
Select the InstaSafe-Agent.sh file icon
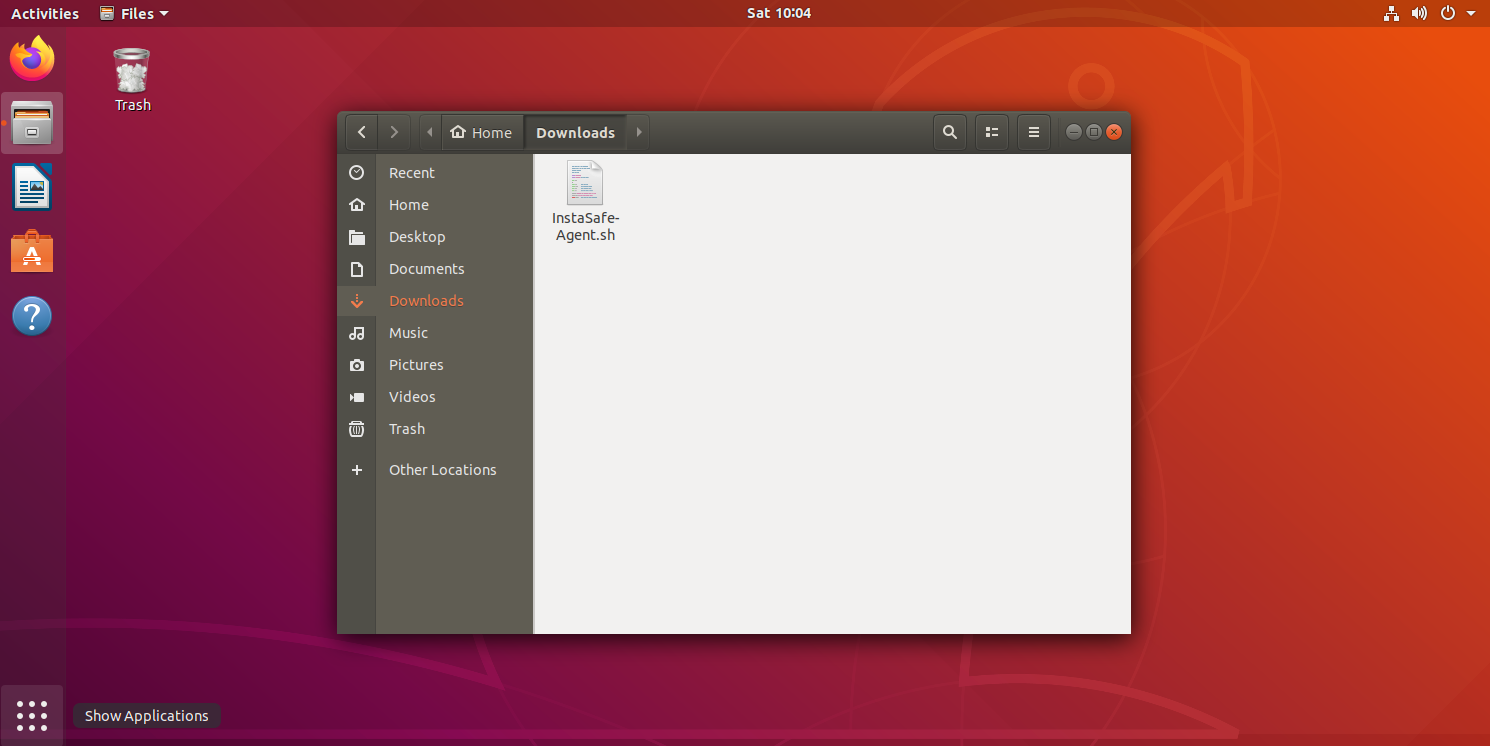(x=585, y=183)
